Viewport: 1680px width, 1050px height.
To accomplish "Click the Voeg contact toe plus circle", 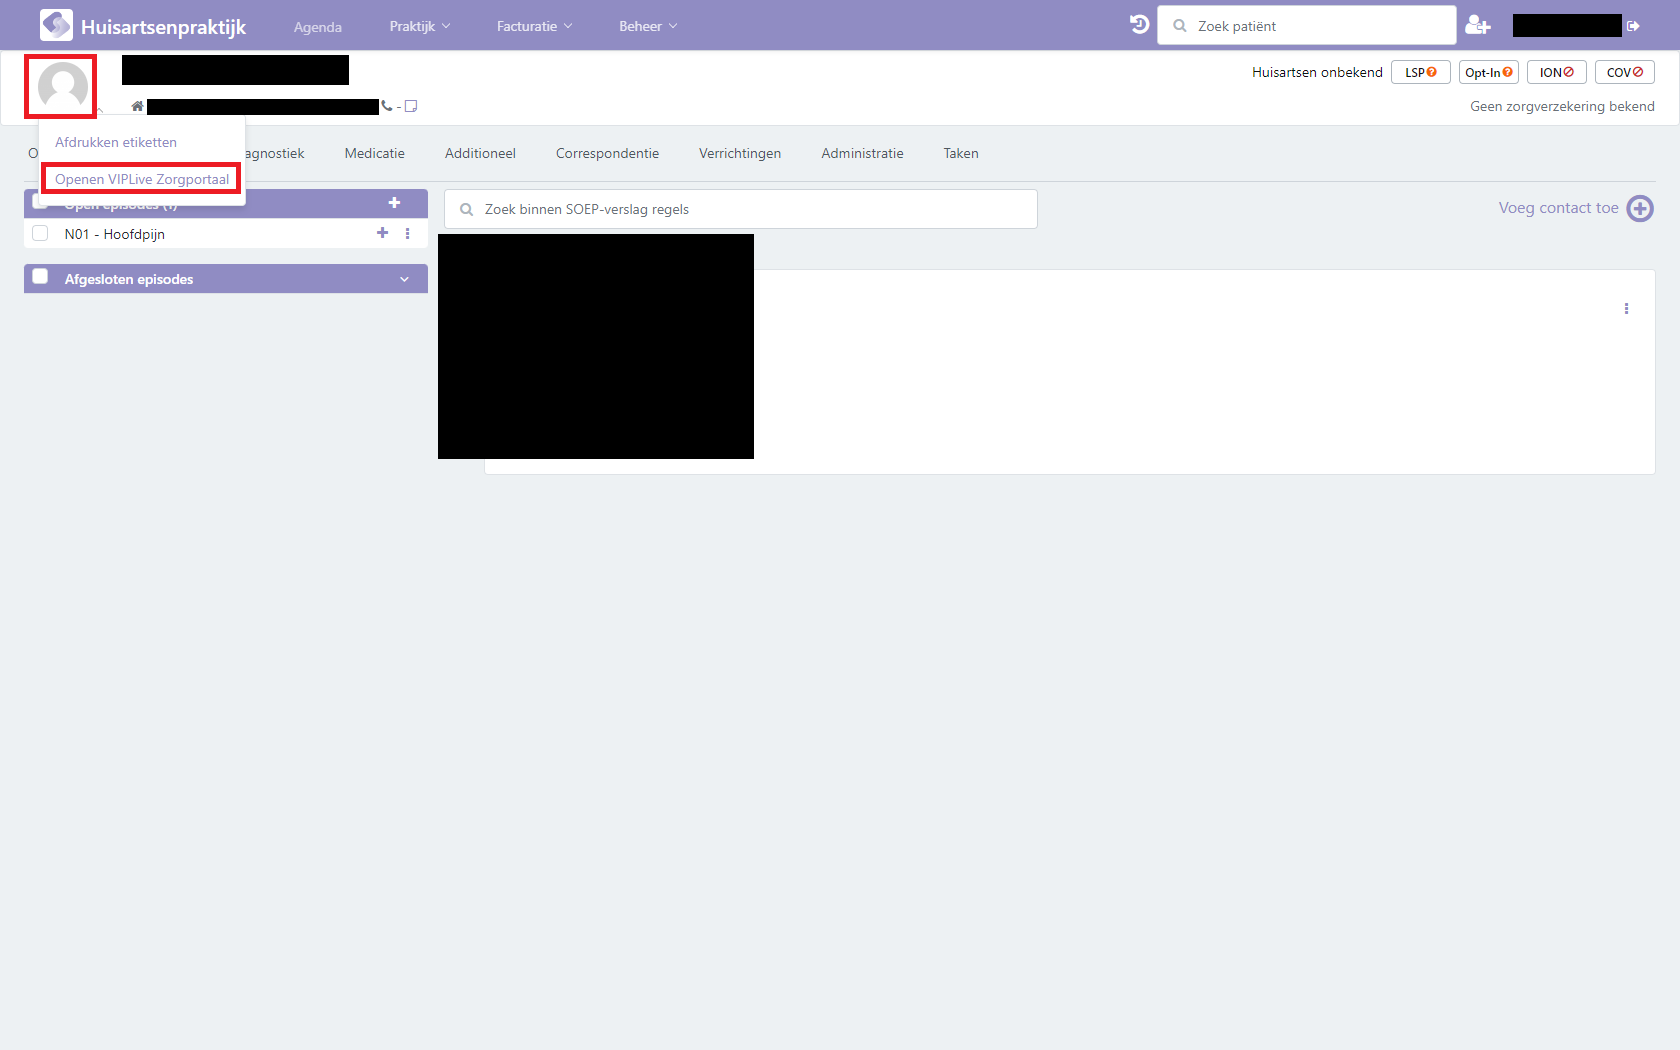I will click(x=1640, y=208).
